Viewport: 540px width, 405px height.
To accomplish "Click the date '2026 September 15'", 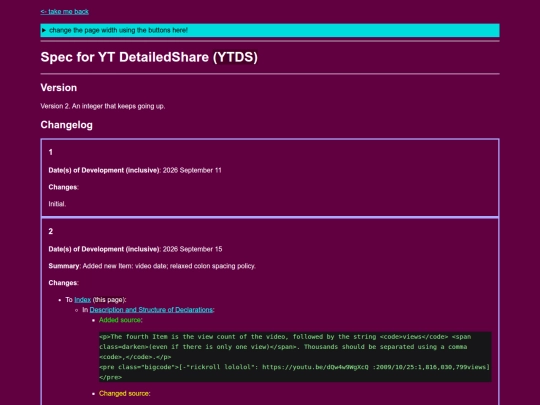I will coord(192,249).
